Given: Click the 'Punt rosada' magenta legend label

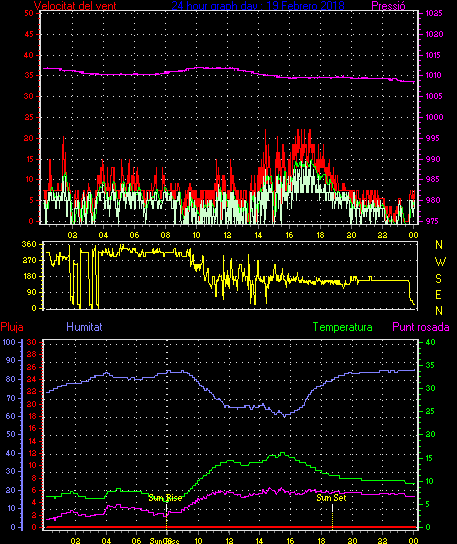Looking at the screenshot, I should tap(421, 327).
